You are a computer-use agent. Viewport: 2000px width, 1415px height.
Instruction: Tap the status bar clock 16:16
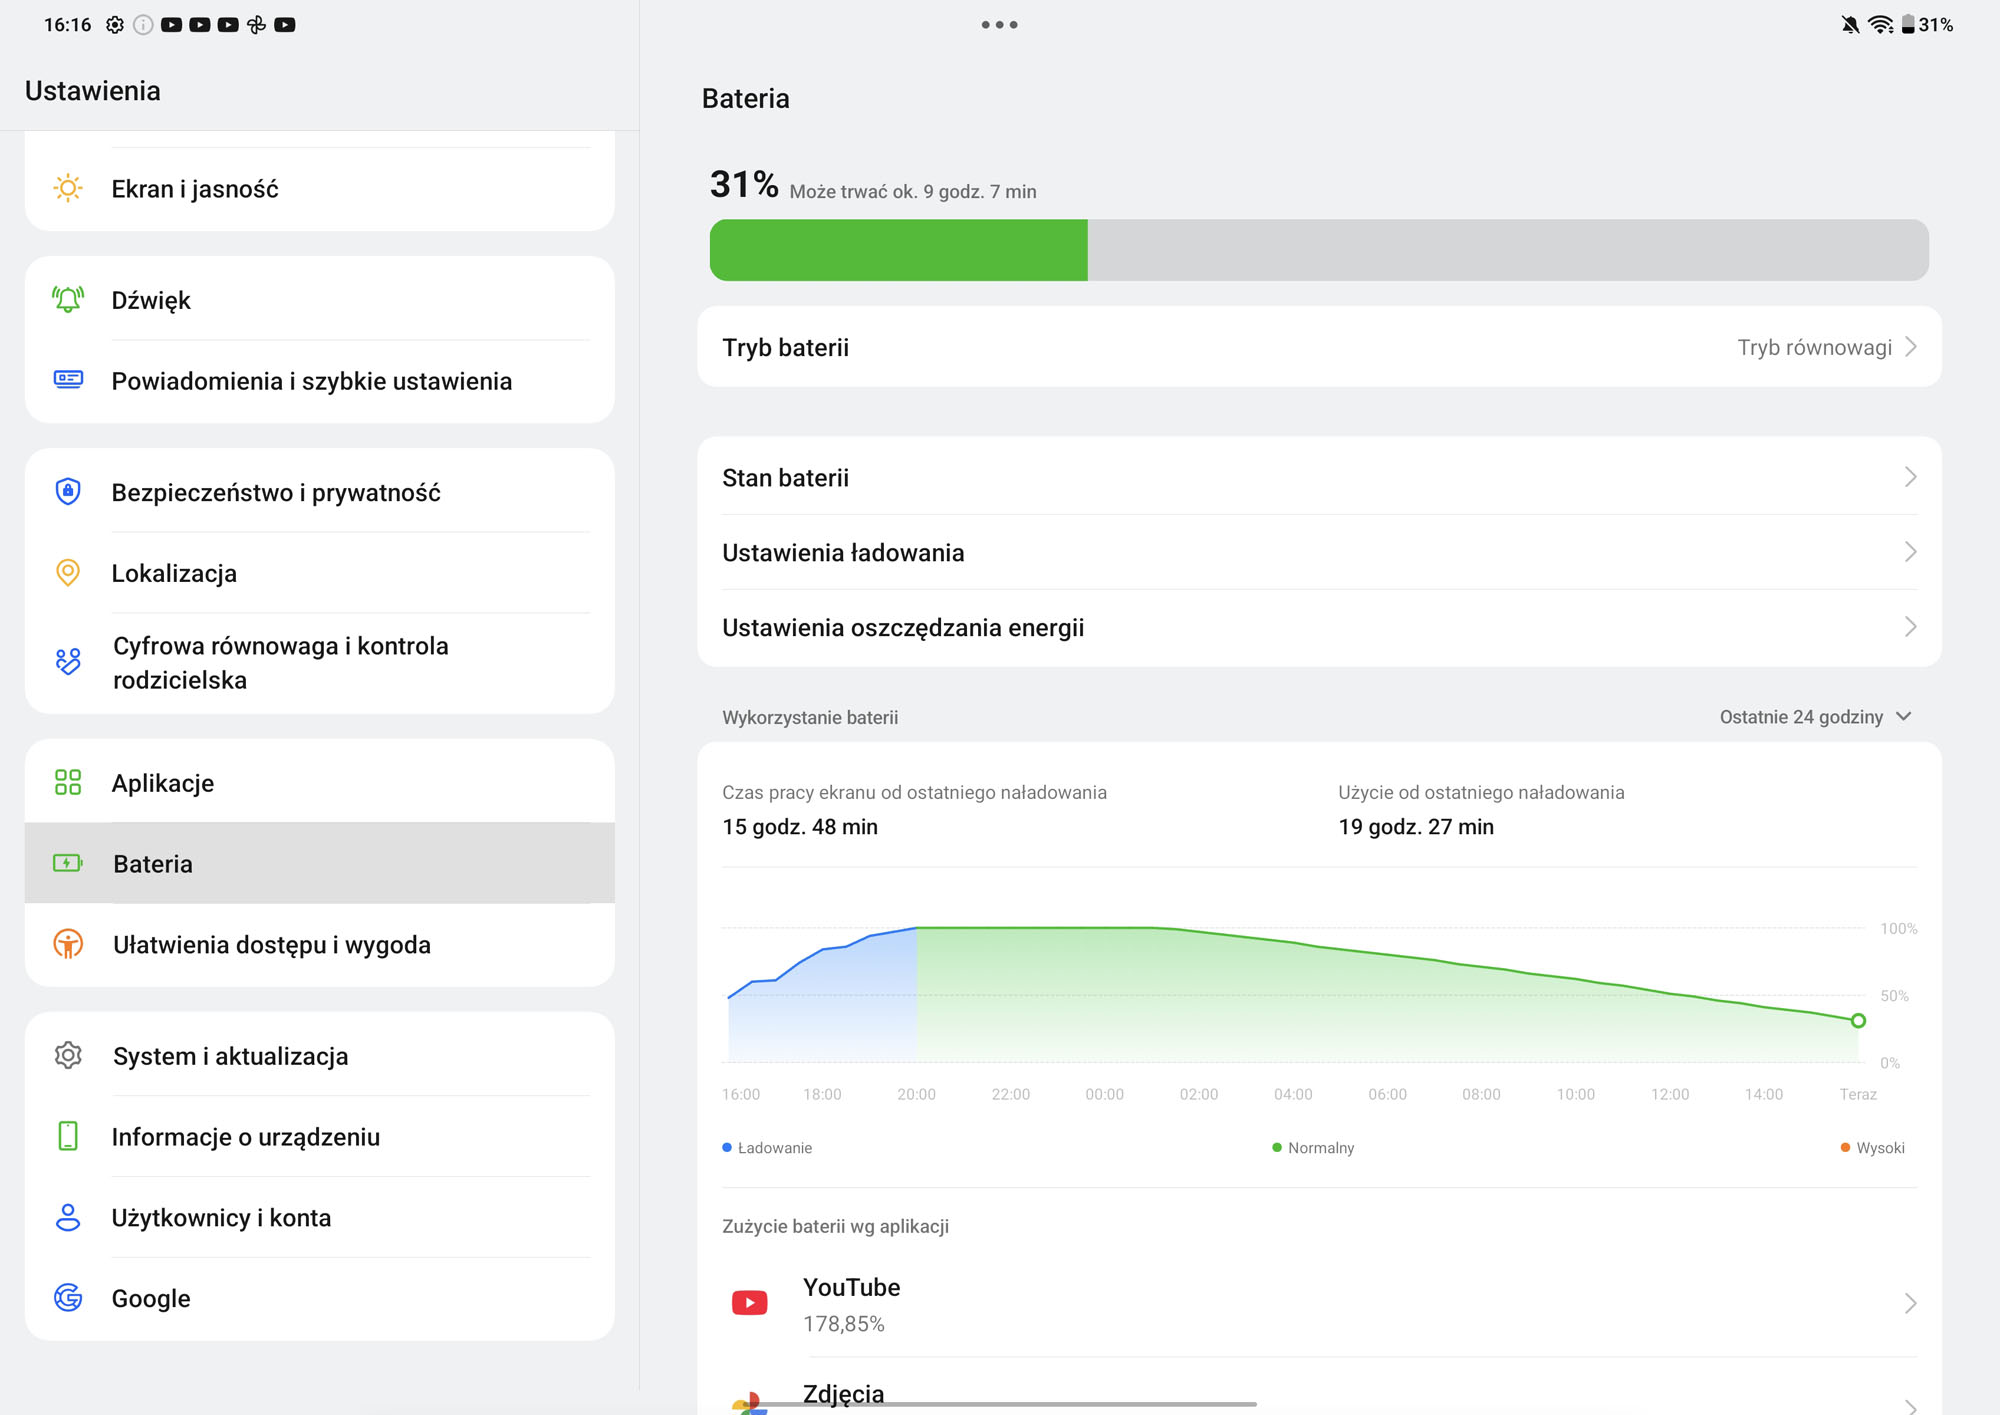67,25
